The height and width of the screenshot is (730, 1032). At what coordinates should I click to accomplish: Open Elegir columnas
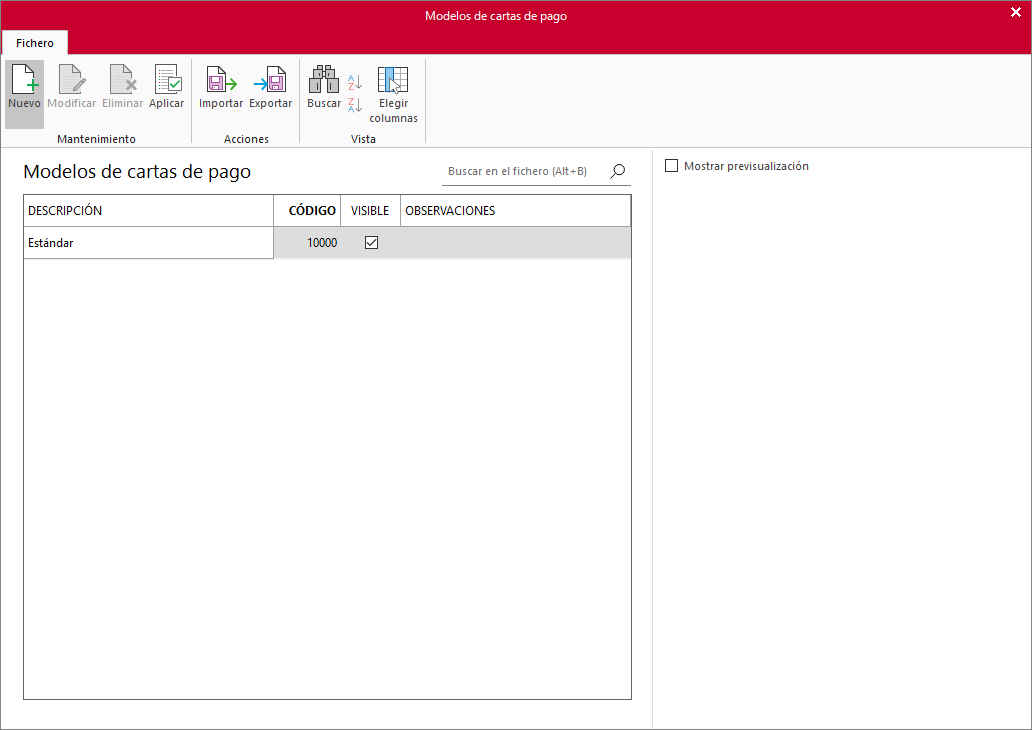tap(394, 94)
